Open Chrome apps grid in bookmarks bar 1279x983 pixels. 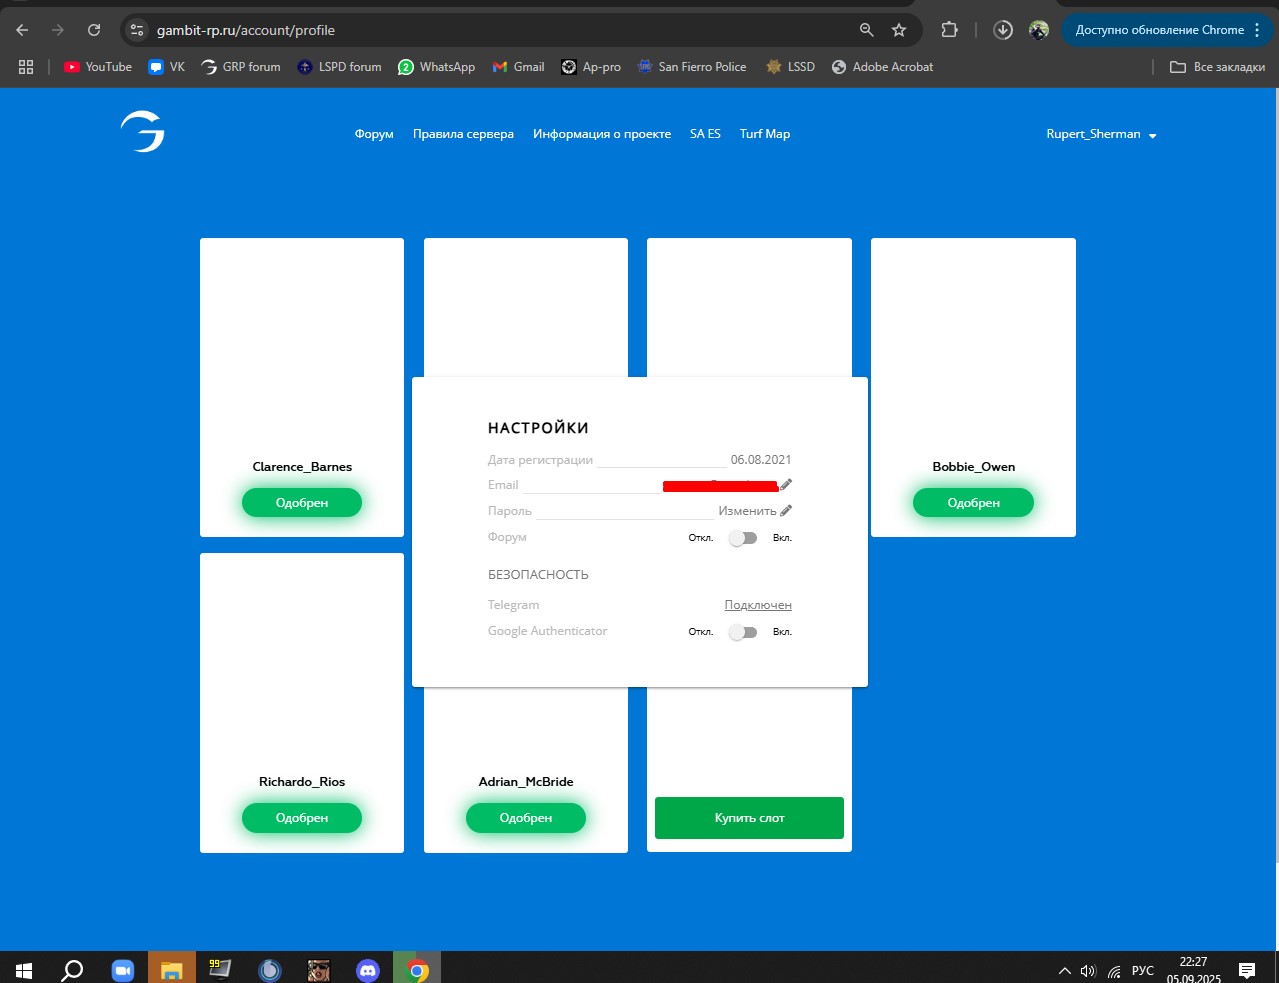pyautogui.click(x=26, y=67)
